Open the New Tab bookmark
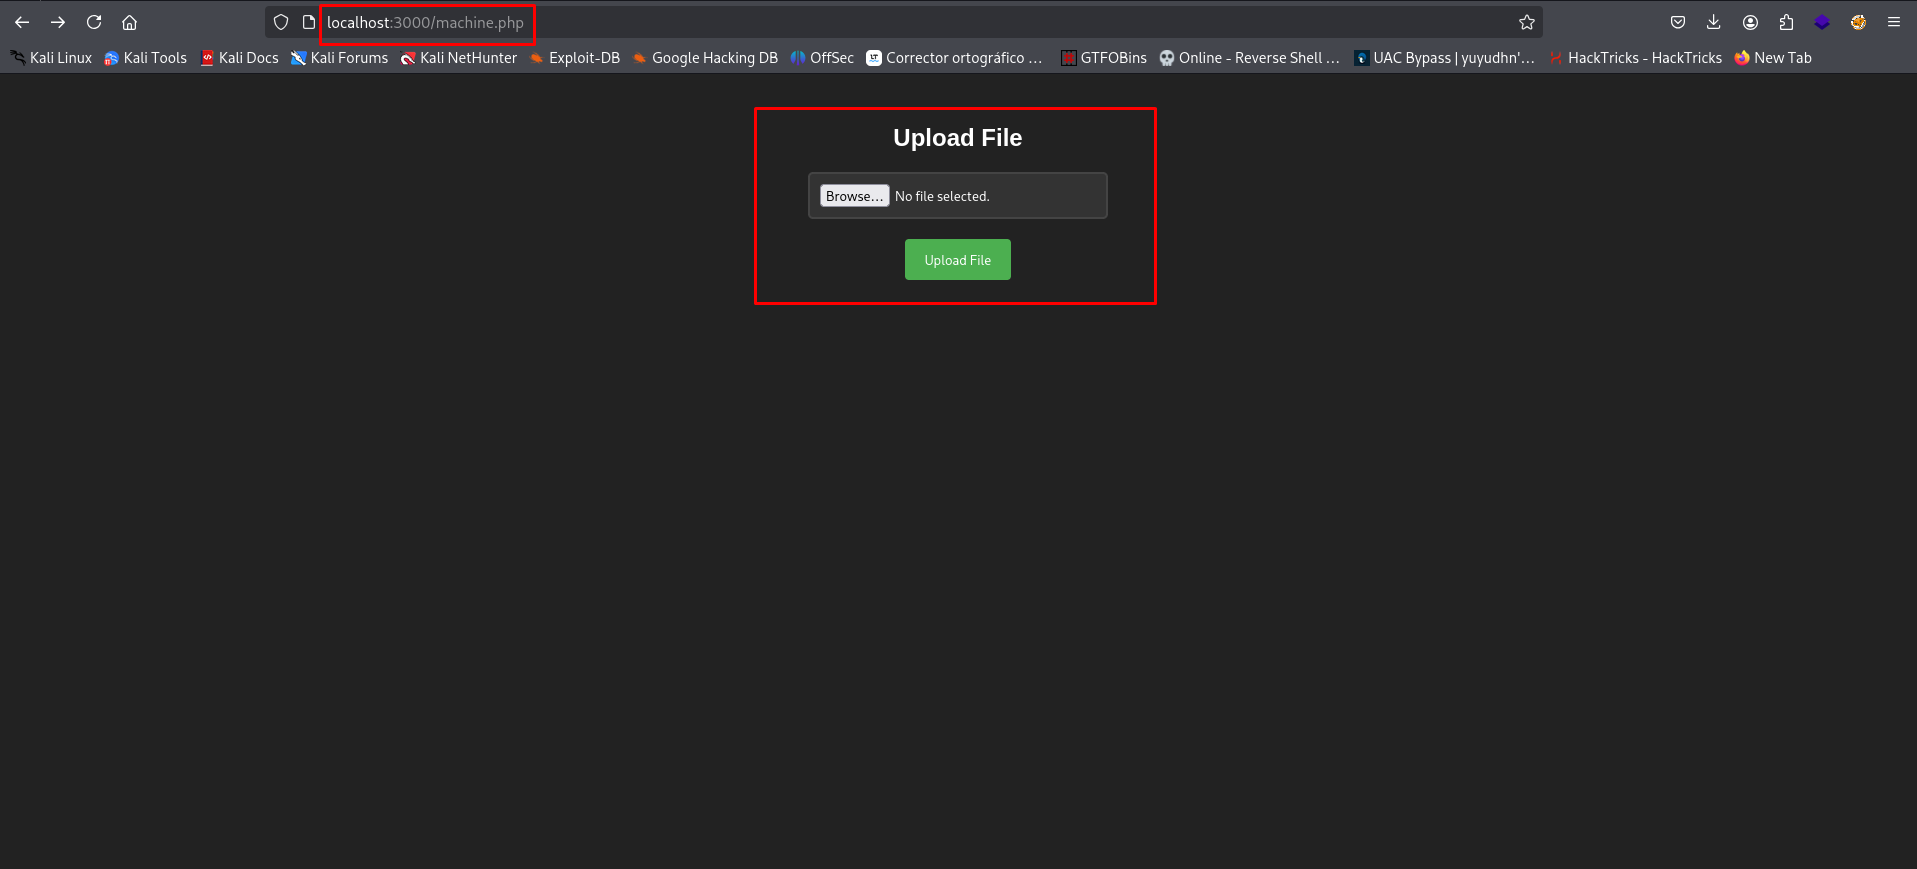The image size is (1917, 869). 1773,58
